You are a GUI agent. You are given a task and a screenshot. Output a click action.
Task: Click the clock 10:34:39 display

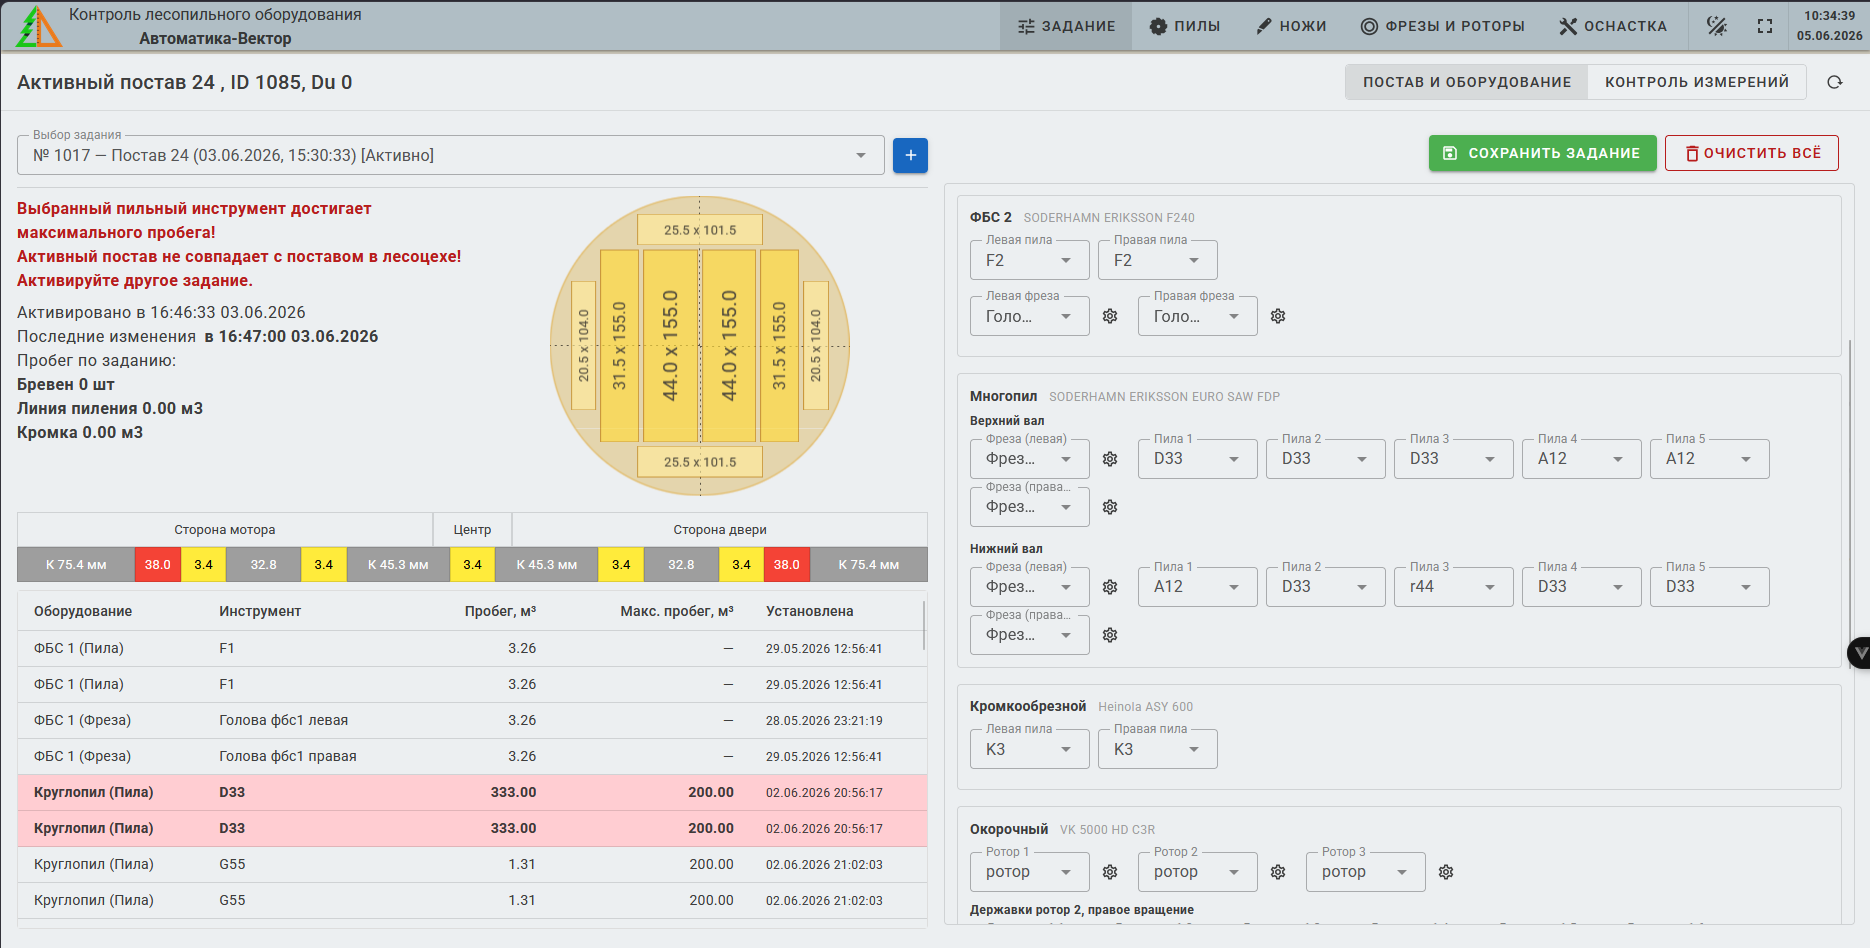click(1830, 16)
